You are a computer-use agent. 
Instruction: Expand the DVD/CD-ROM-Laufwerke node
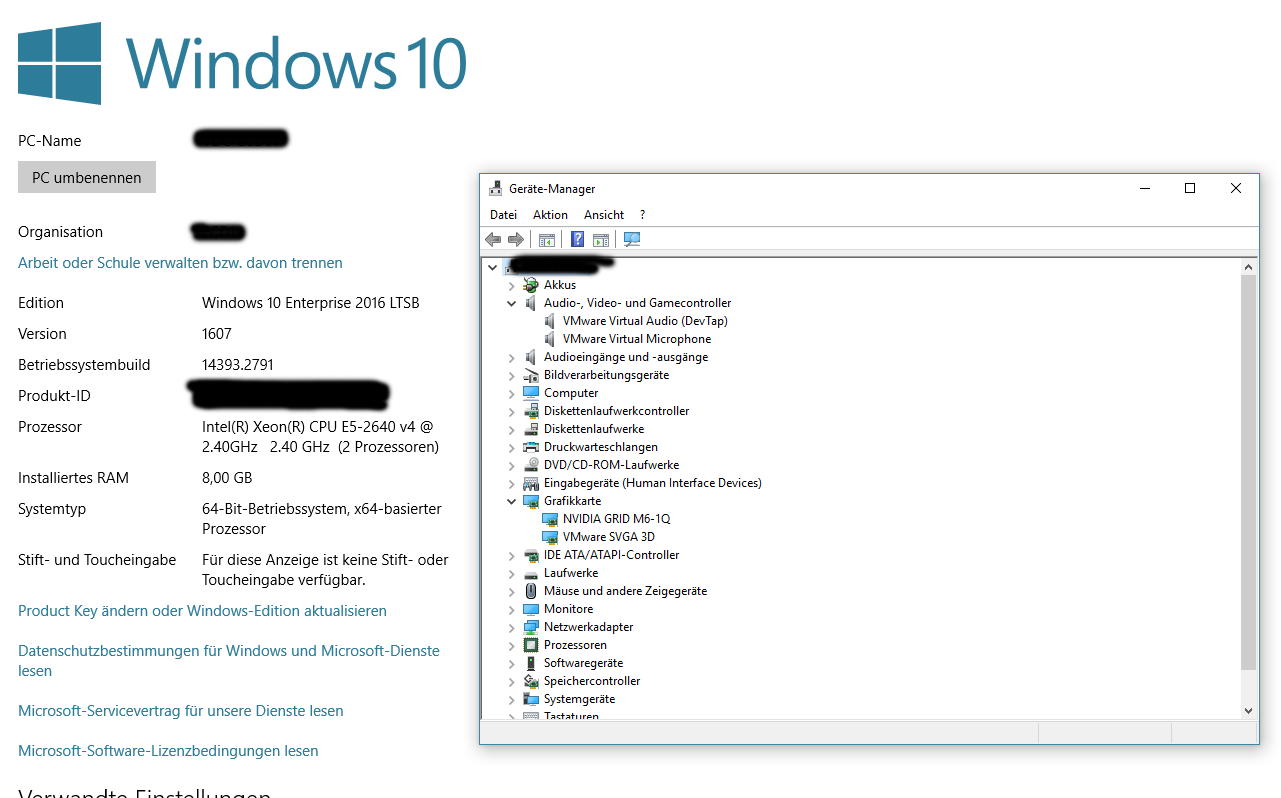(x=511, y=465)
